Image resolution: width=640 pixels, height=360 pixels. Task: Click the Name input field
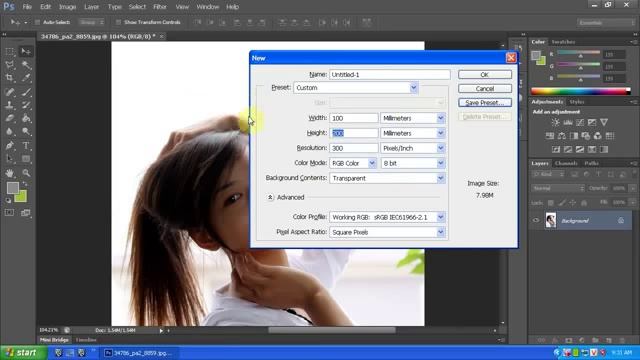click(x=389, y=75)
